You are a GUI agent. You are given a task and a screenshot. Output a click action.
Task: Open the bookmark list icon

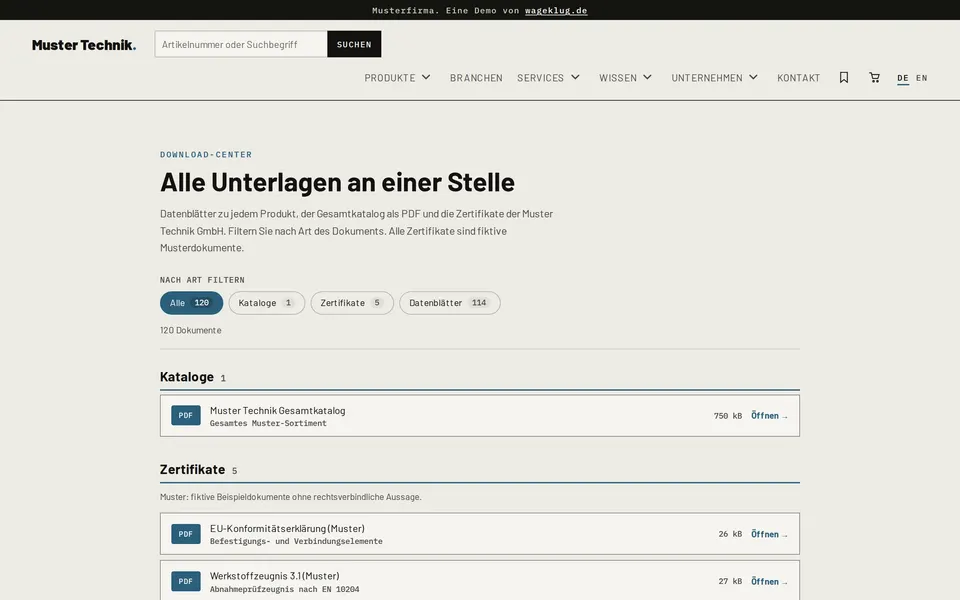844,78
